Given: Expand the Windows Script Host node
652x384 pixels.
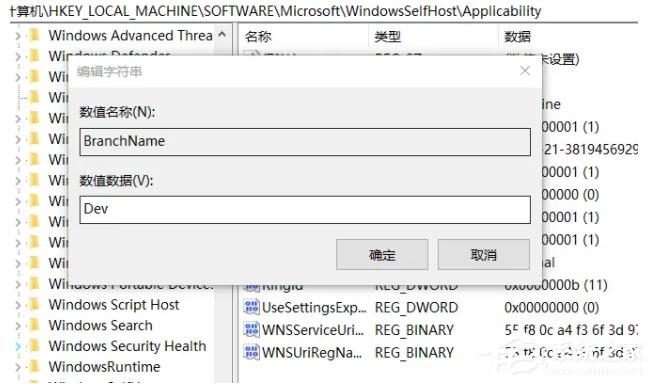Looking at the screenshot, I should pyautogui.click(x=18, y=305).
